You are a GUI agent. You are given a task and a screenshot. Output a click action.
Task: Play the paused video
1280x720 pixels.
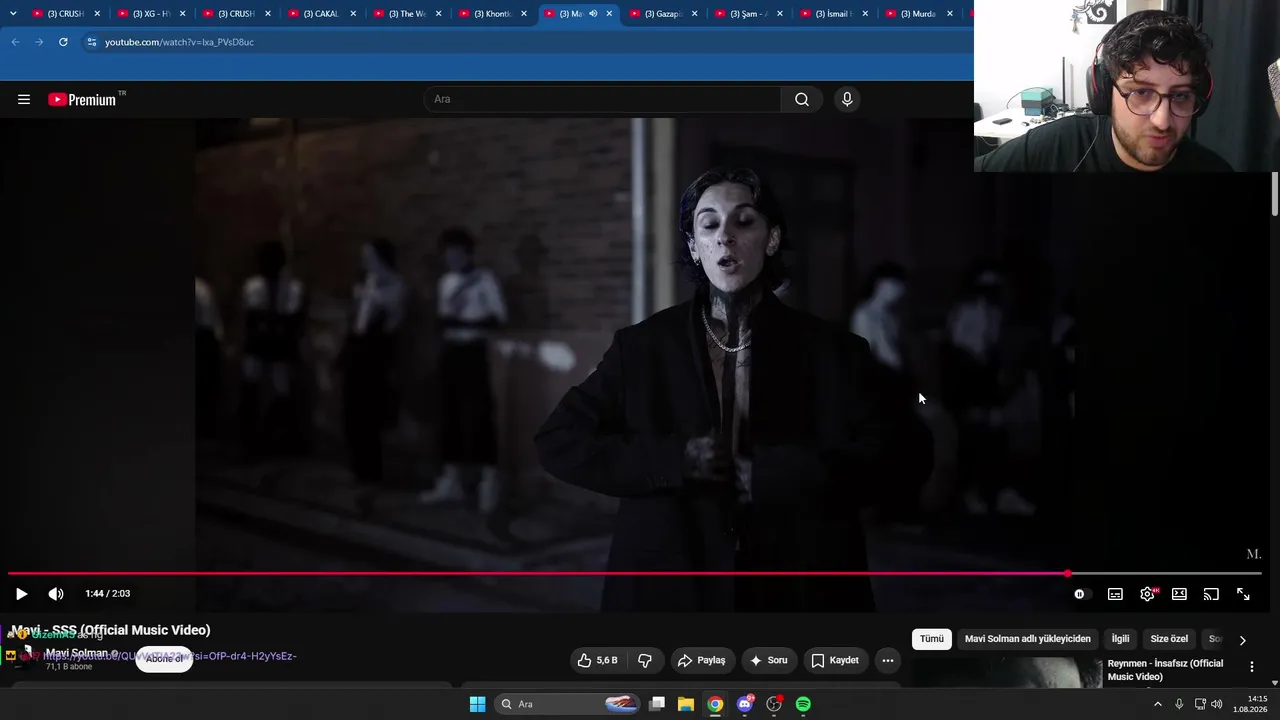(21, 594)
